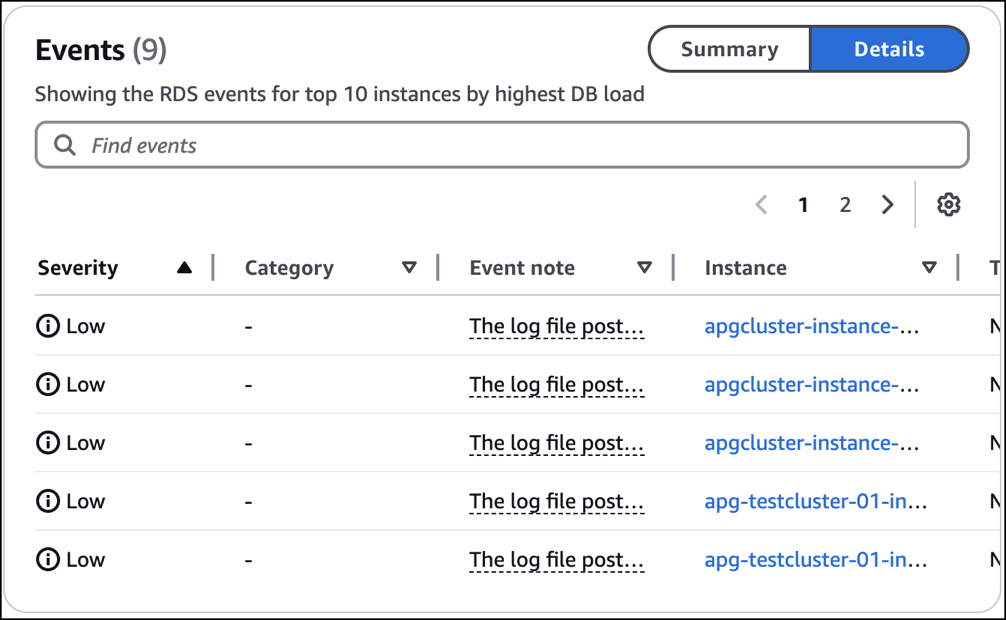This screenshot has width=1006, height=620.
Task: Click the previous page chevron
Action: (761, 204)
